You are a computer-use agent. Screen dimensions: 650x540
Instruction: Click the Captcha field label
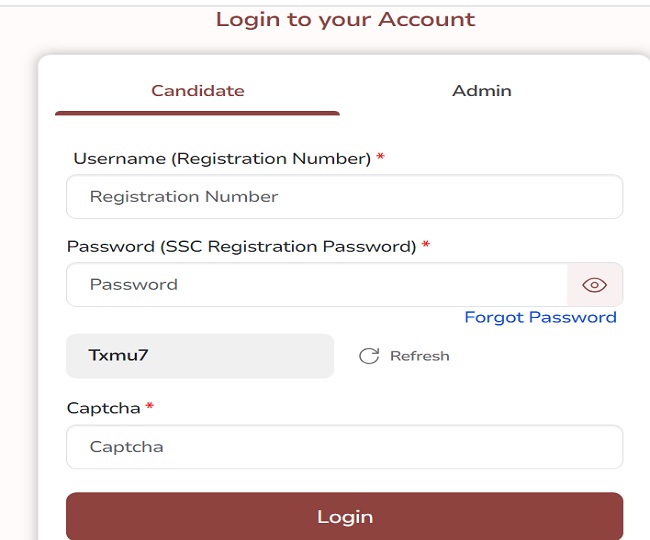[x=104, y=408]
